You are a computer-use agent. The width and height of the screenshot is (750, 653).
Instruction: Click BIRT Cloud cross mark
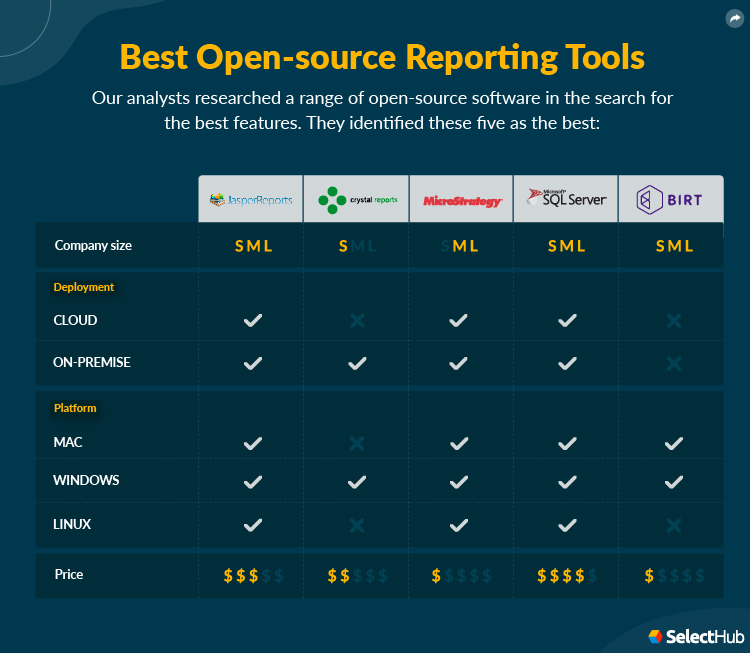[674, 320]
